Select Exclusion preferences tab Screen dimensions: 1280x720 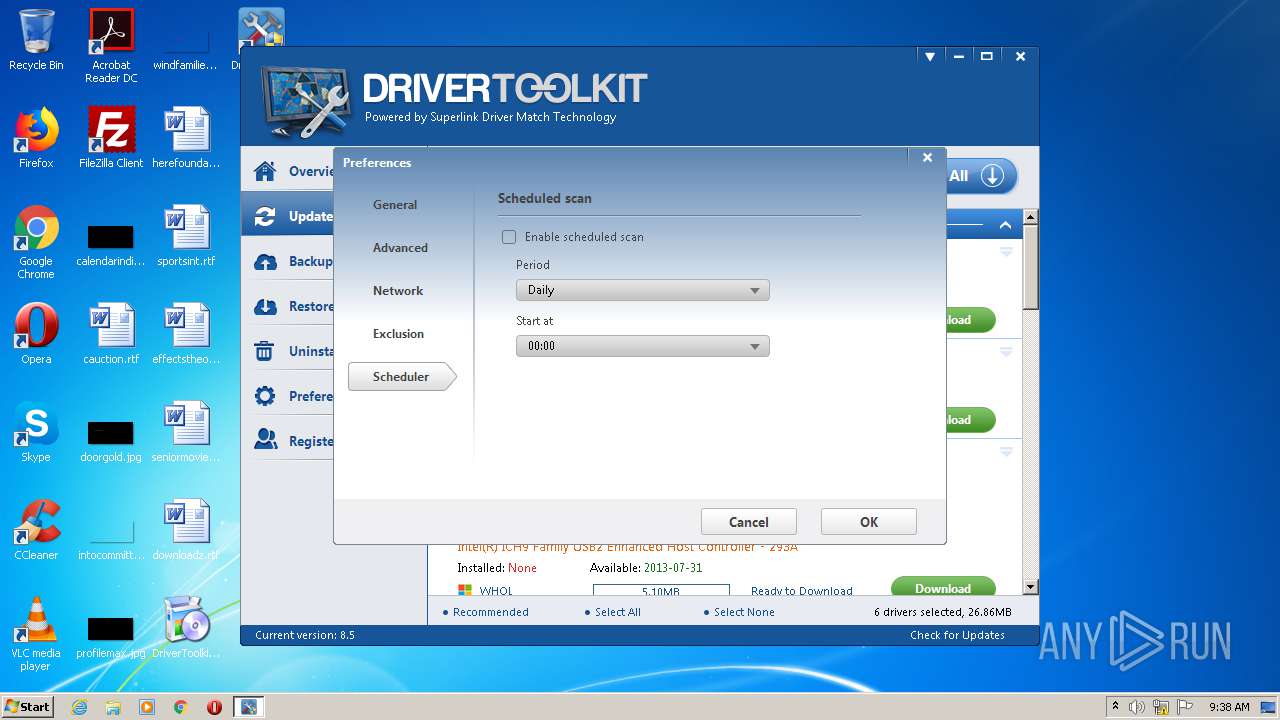(x=398, y=334)
